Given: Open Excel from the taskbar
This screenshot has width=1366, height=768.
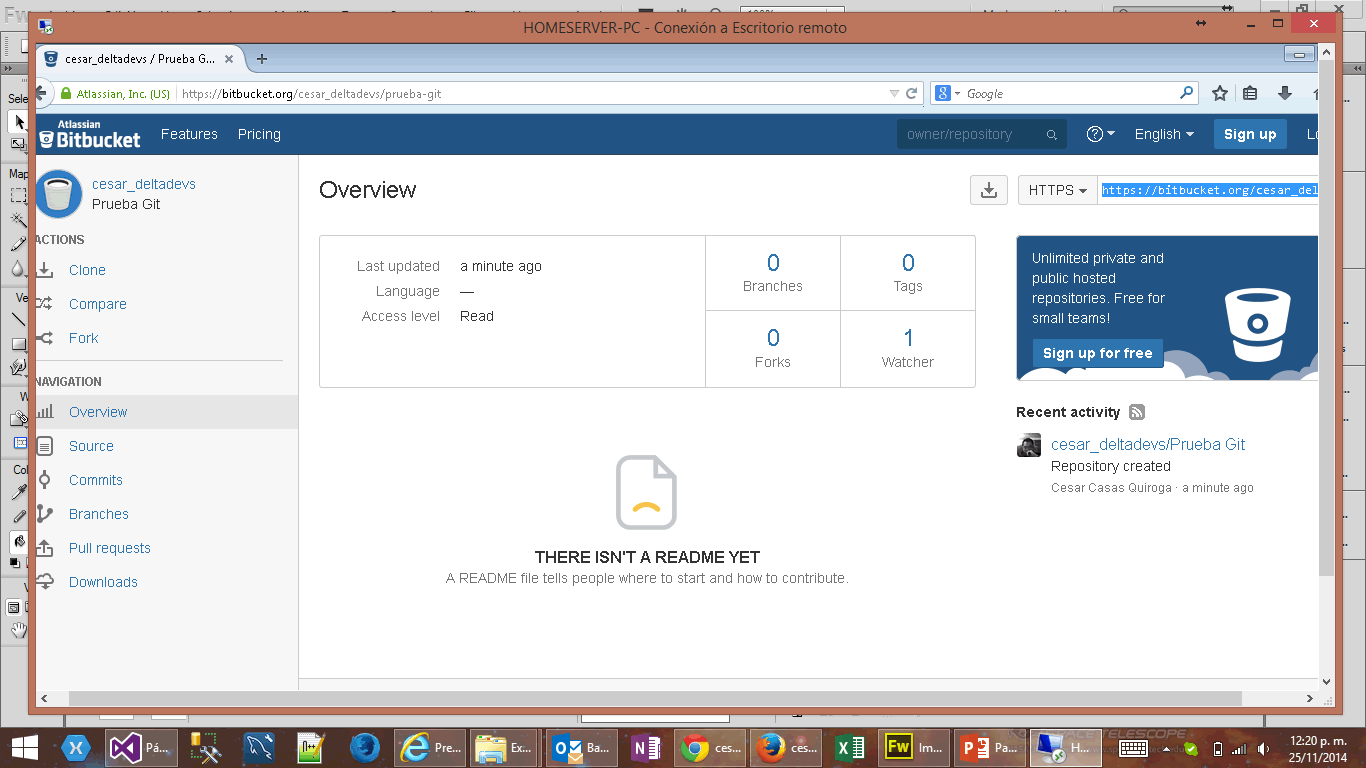Looking at the screenshot, I should [850, 747].
